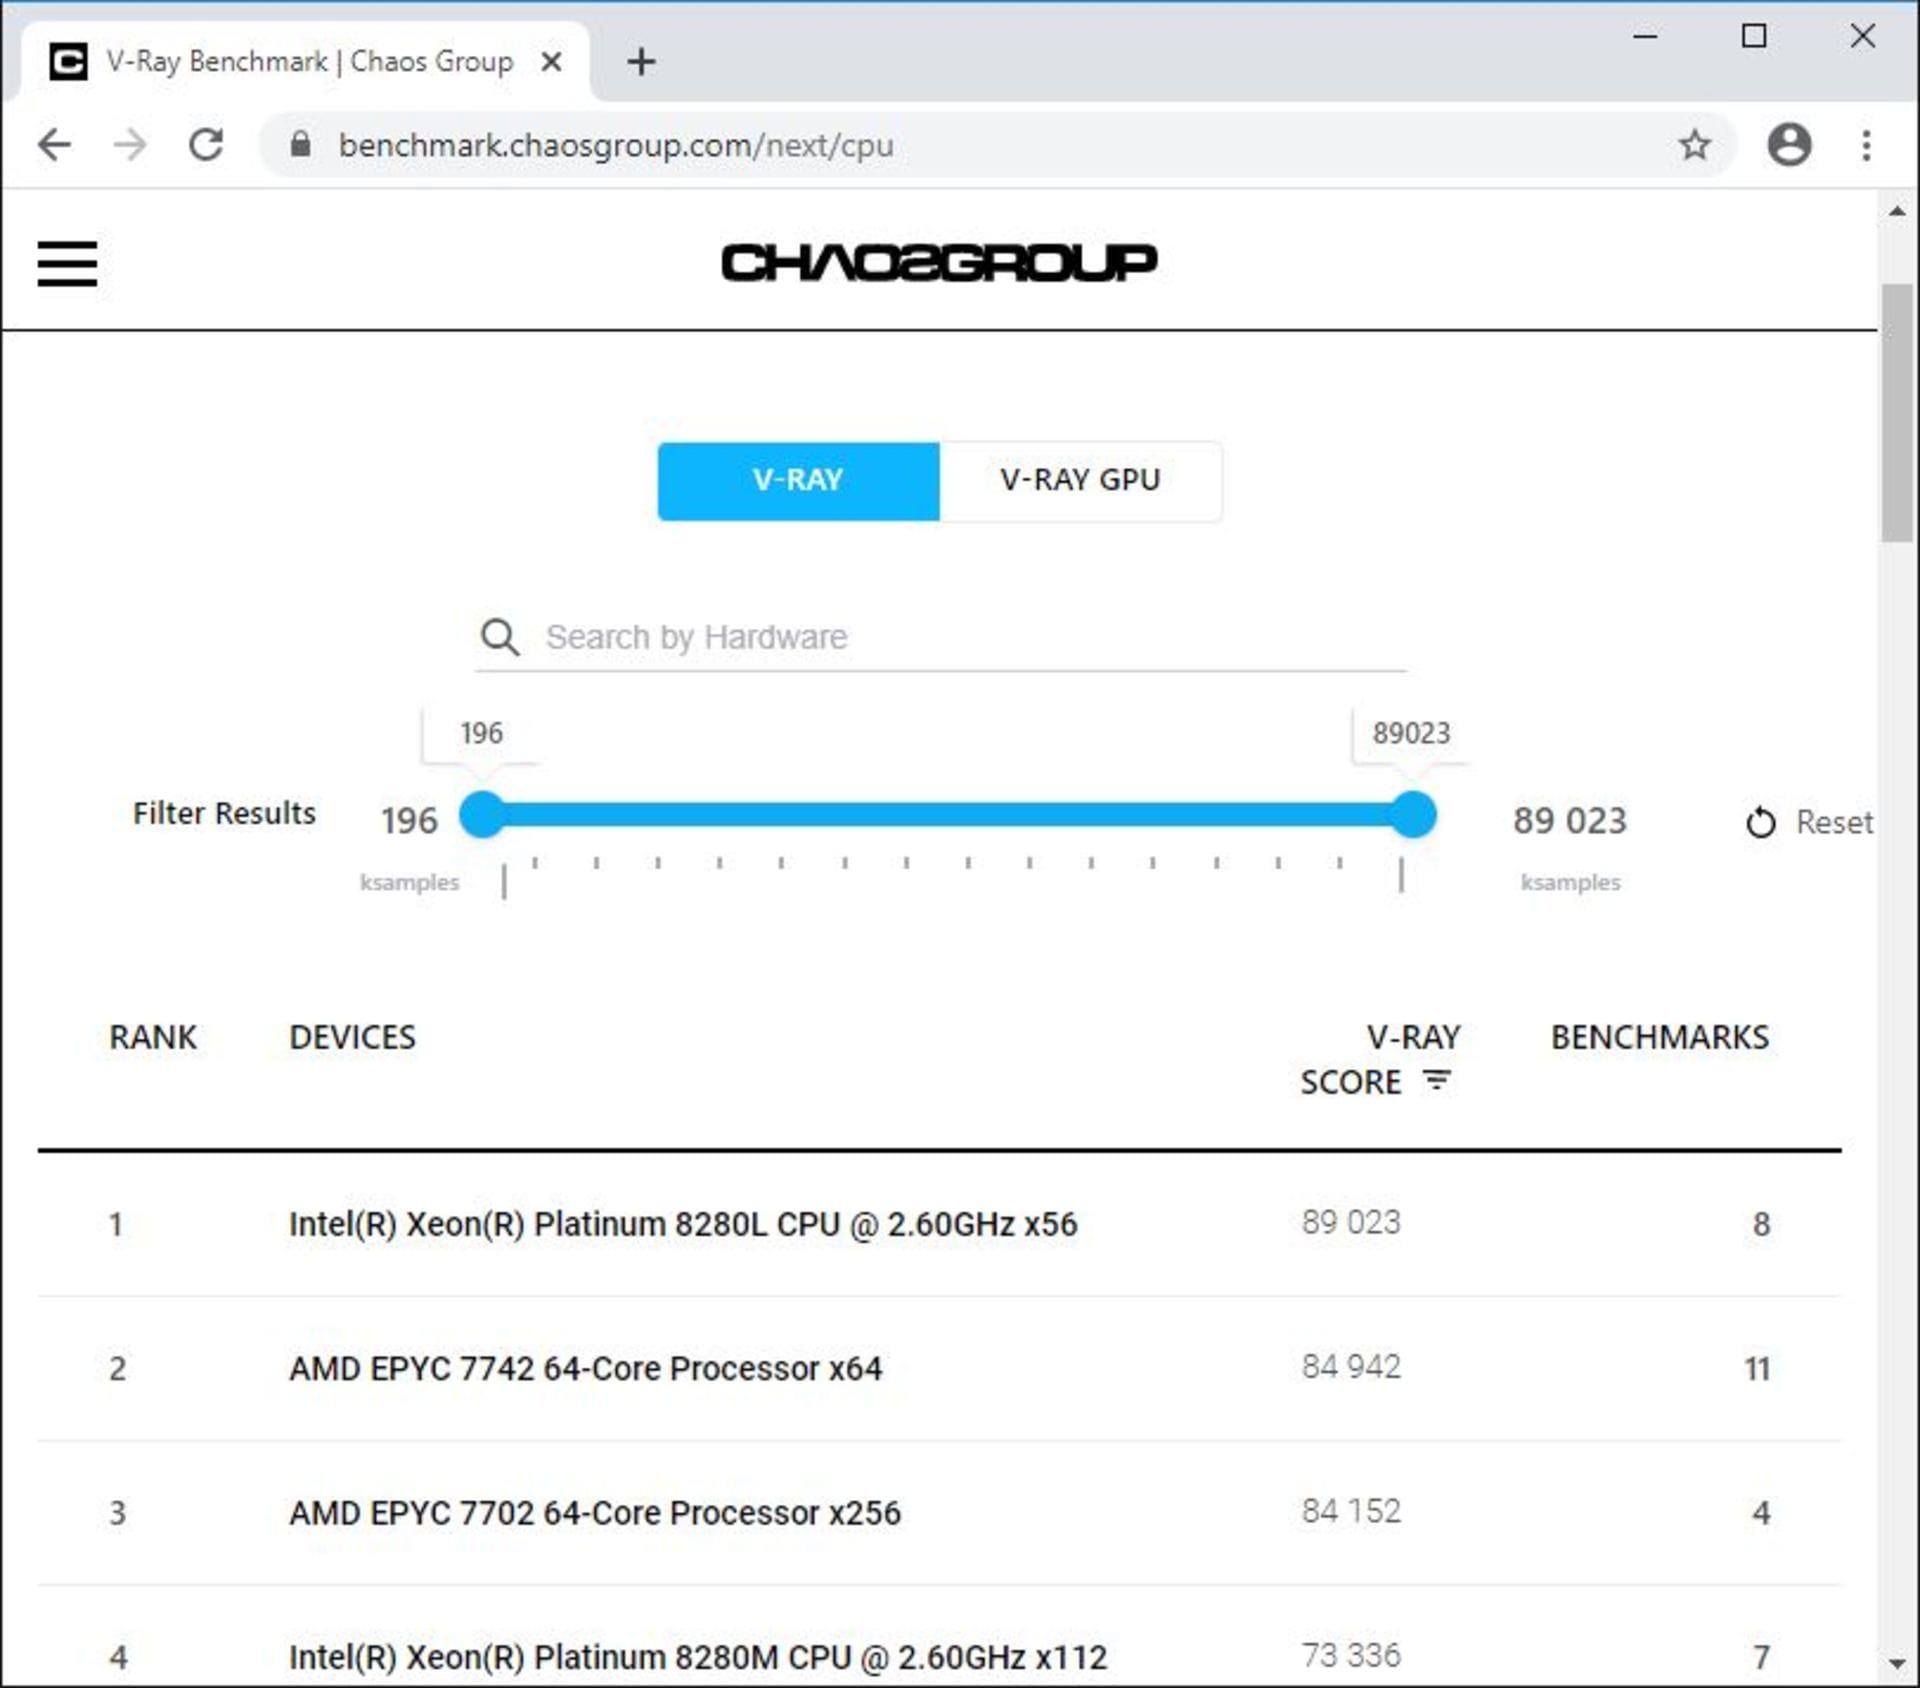Sort by the DEVICES column header
The width and height of the screenshot is (1920, 1688).
[352, 1037]
